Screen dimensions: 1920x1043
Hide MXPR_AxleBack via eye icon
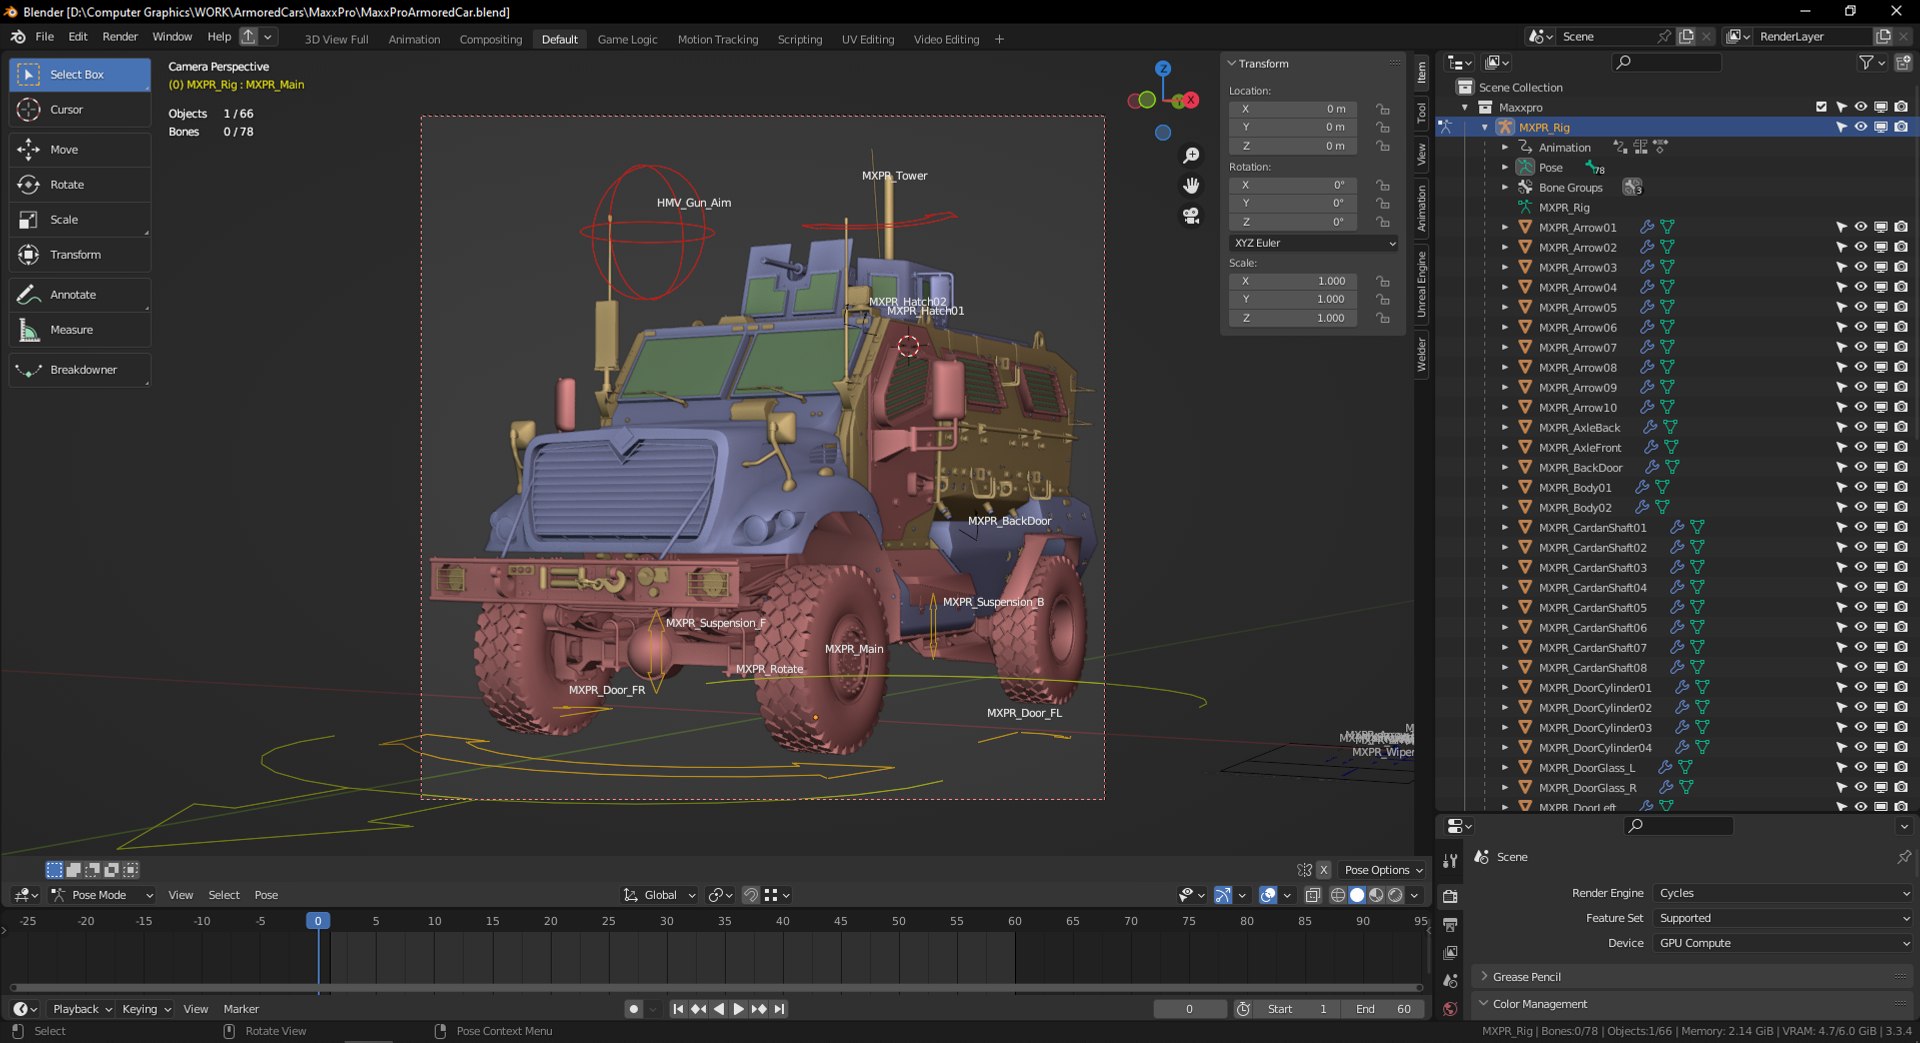click(x=1861, y=427)
